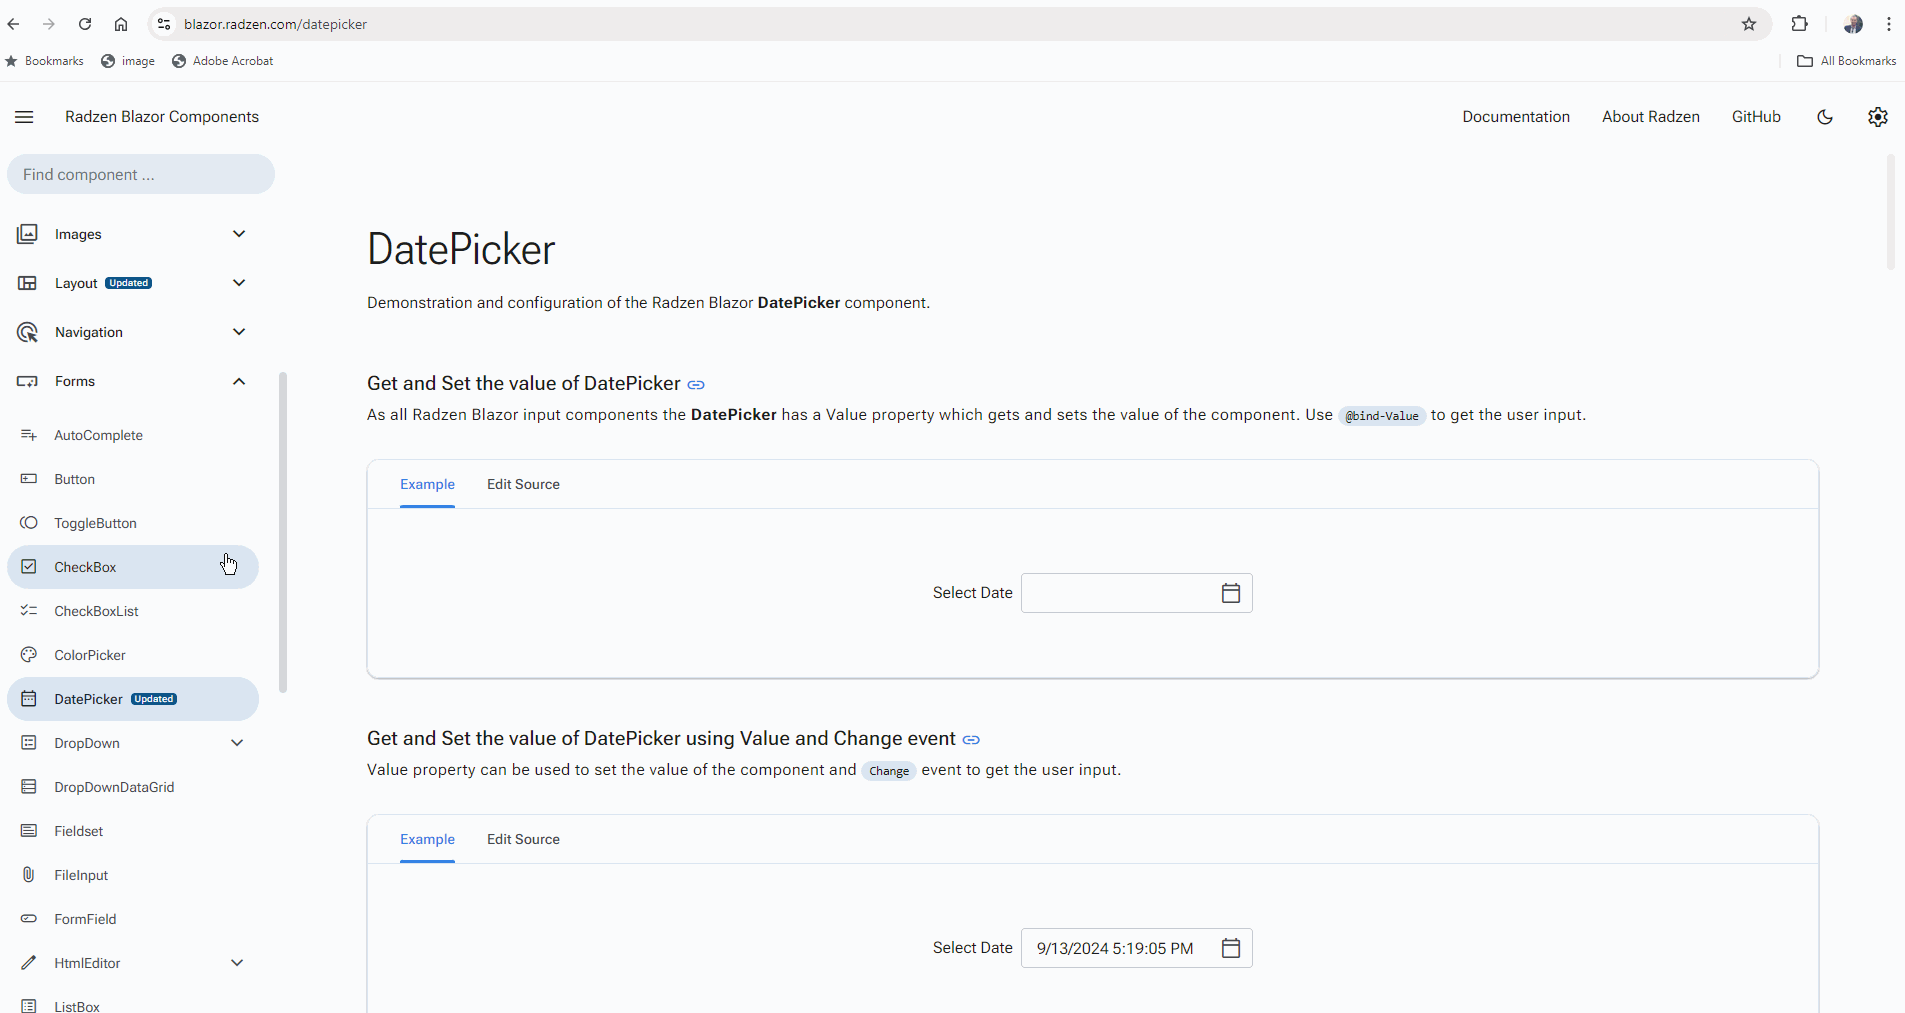This screenshot has height=1013, width=1905.
Task: Click the page vertical scrollbar
Action: (x=1890, y=212)
